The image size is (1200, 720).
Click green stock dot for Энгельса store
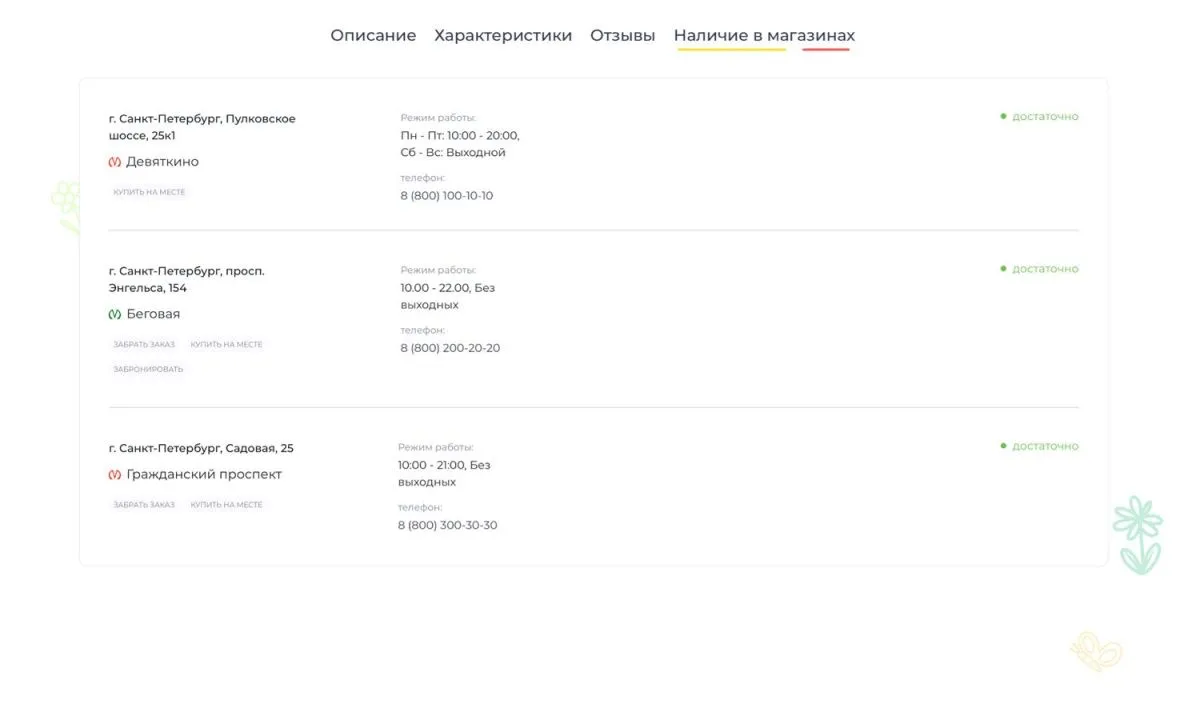pyautogui.click(x=1003, y=267)
